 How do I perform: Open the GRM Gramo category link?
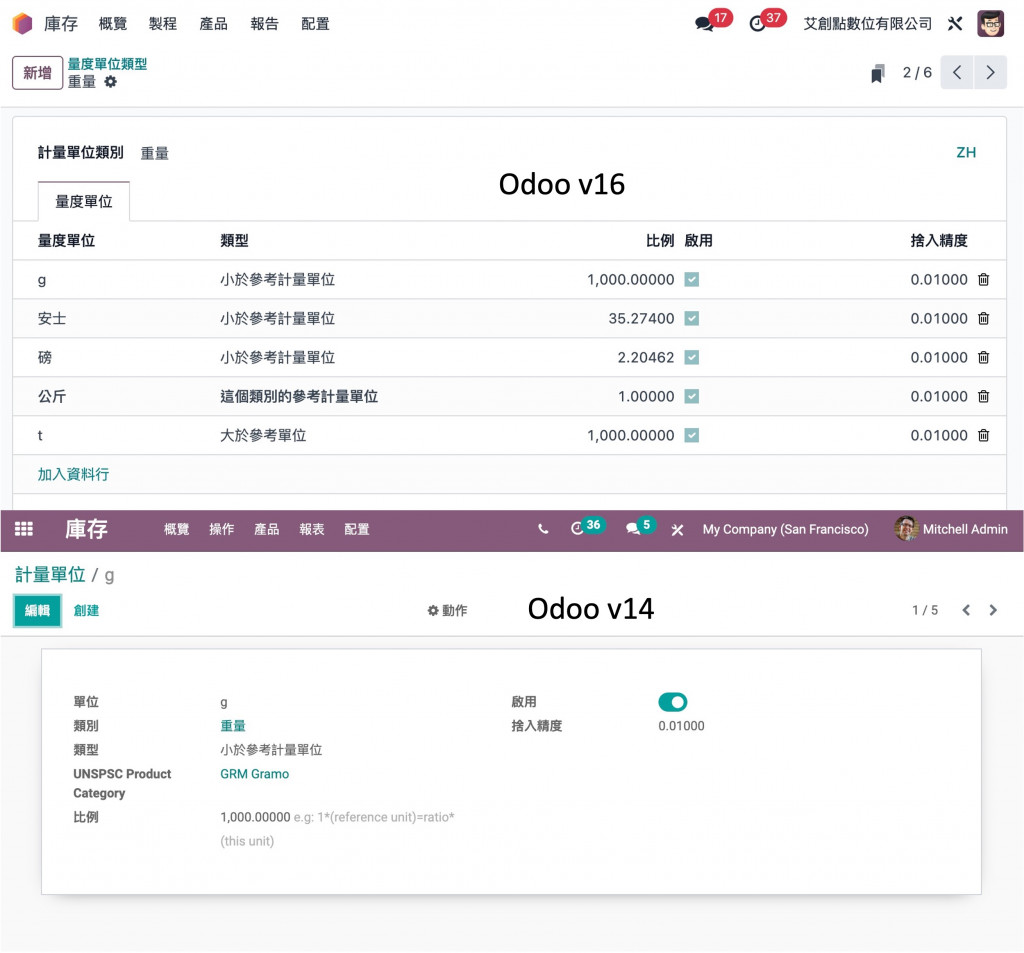coord(255,774)
